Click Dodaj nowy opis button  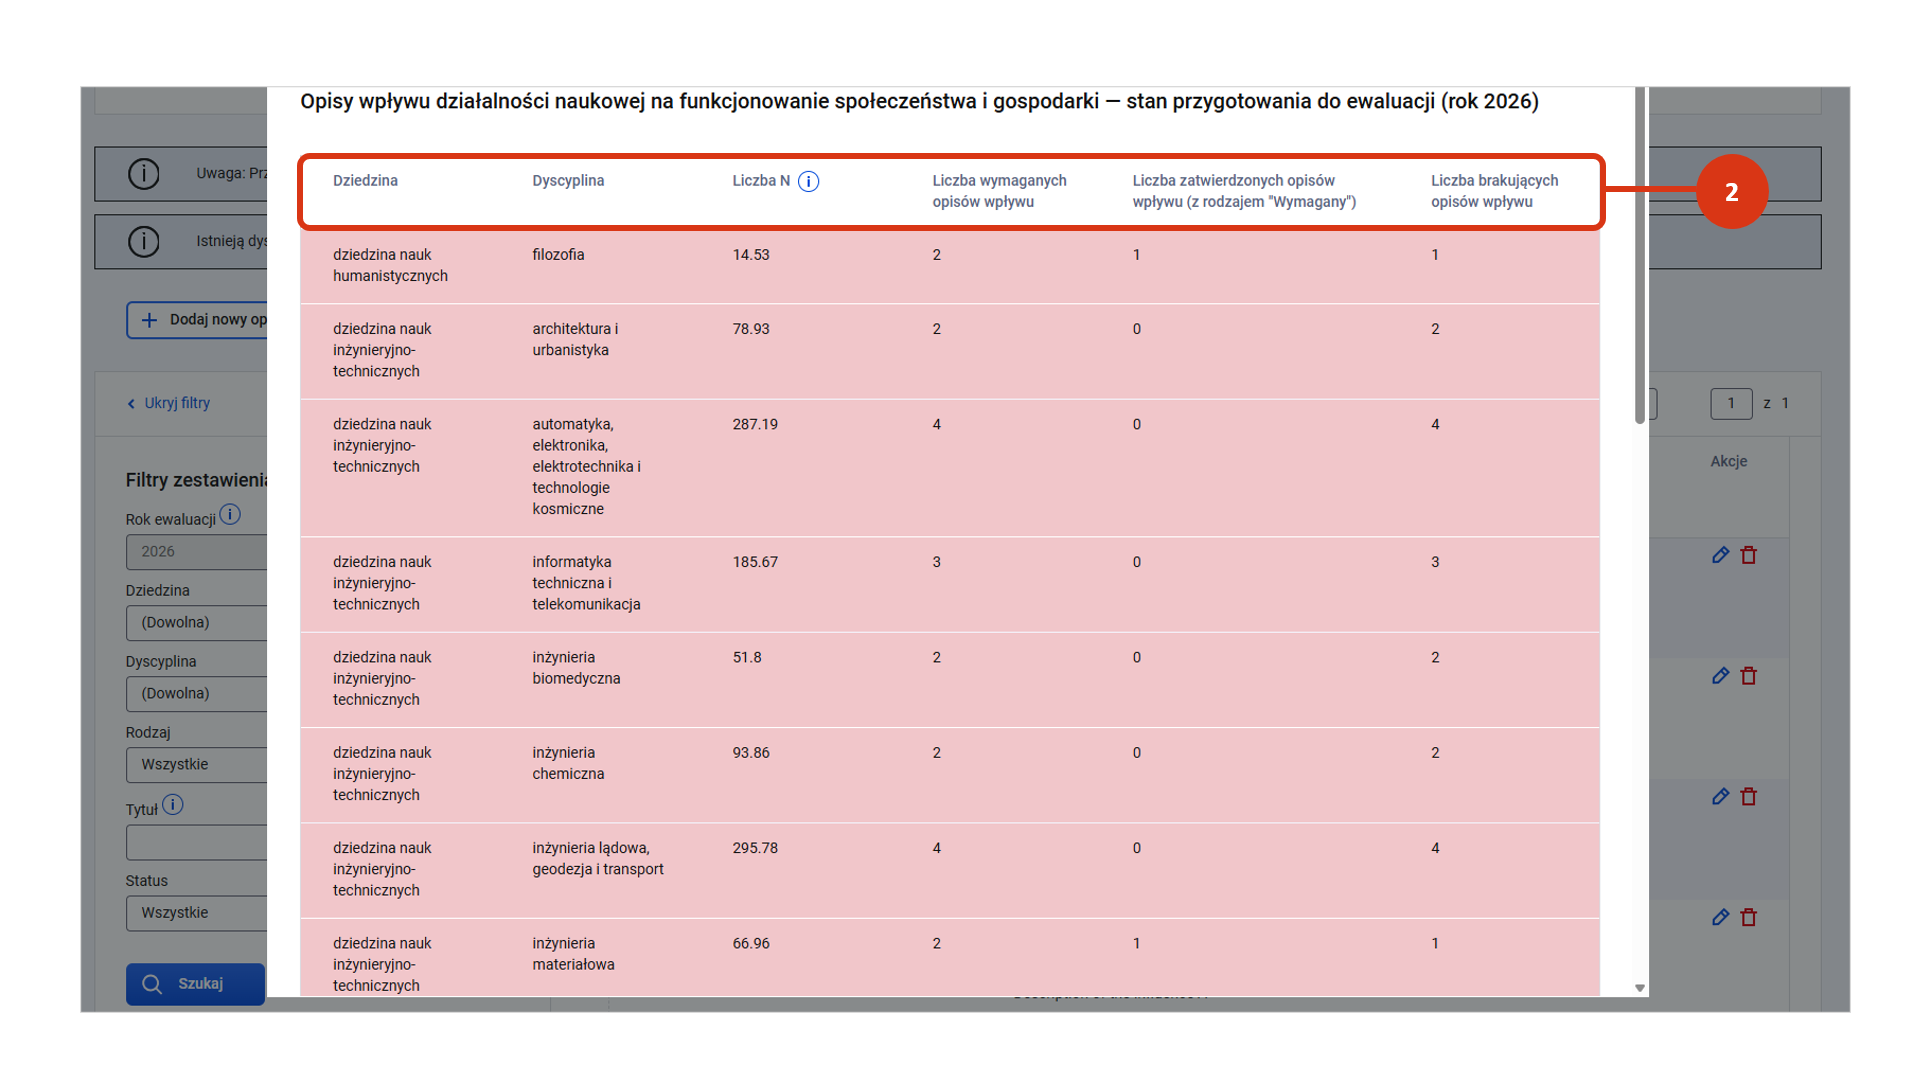[198, 320]
